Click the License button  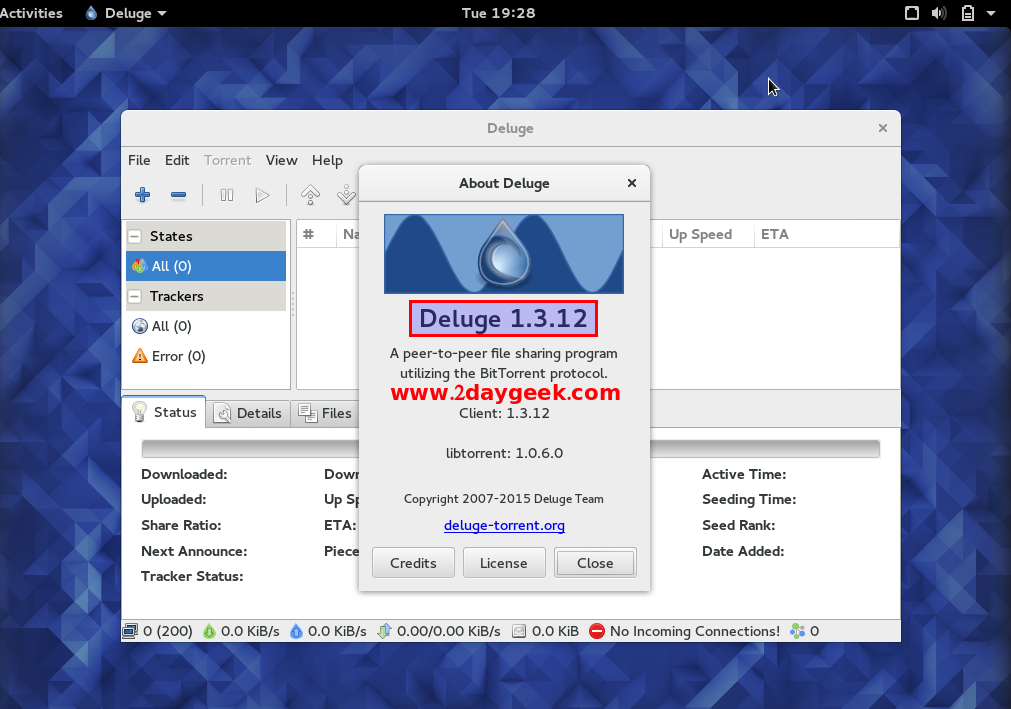pos(504,563)
